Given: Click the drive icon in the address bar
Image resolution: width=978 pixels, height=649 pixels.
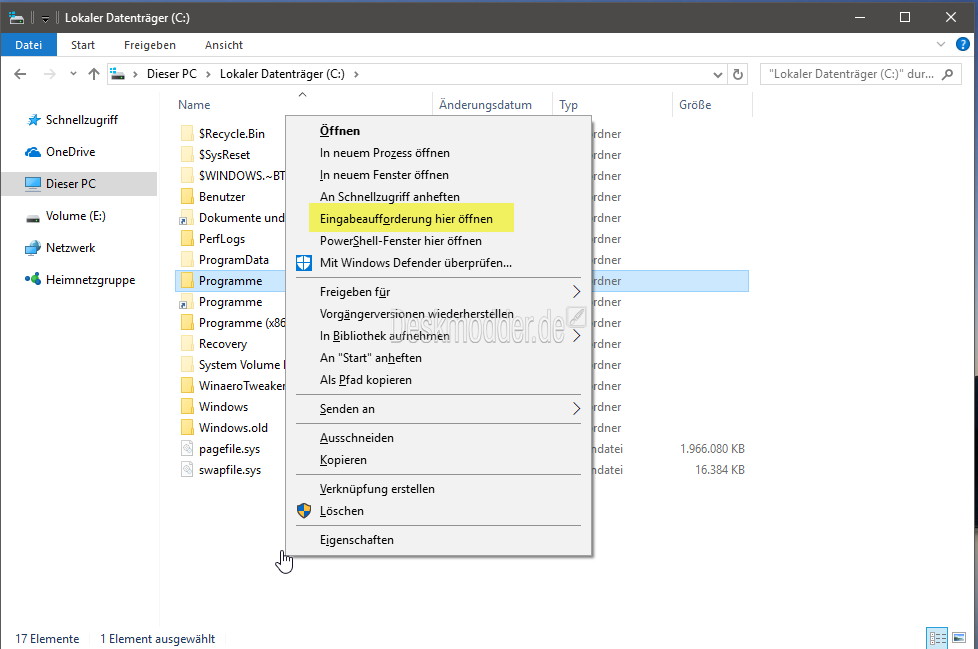Looking at the screenshot, I should (118, 74).
